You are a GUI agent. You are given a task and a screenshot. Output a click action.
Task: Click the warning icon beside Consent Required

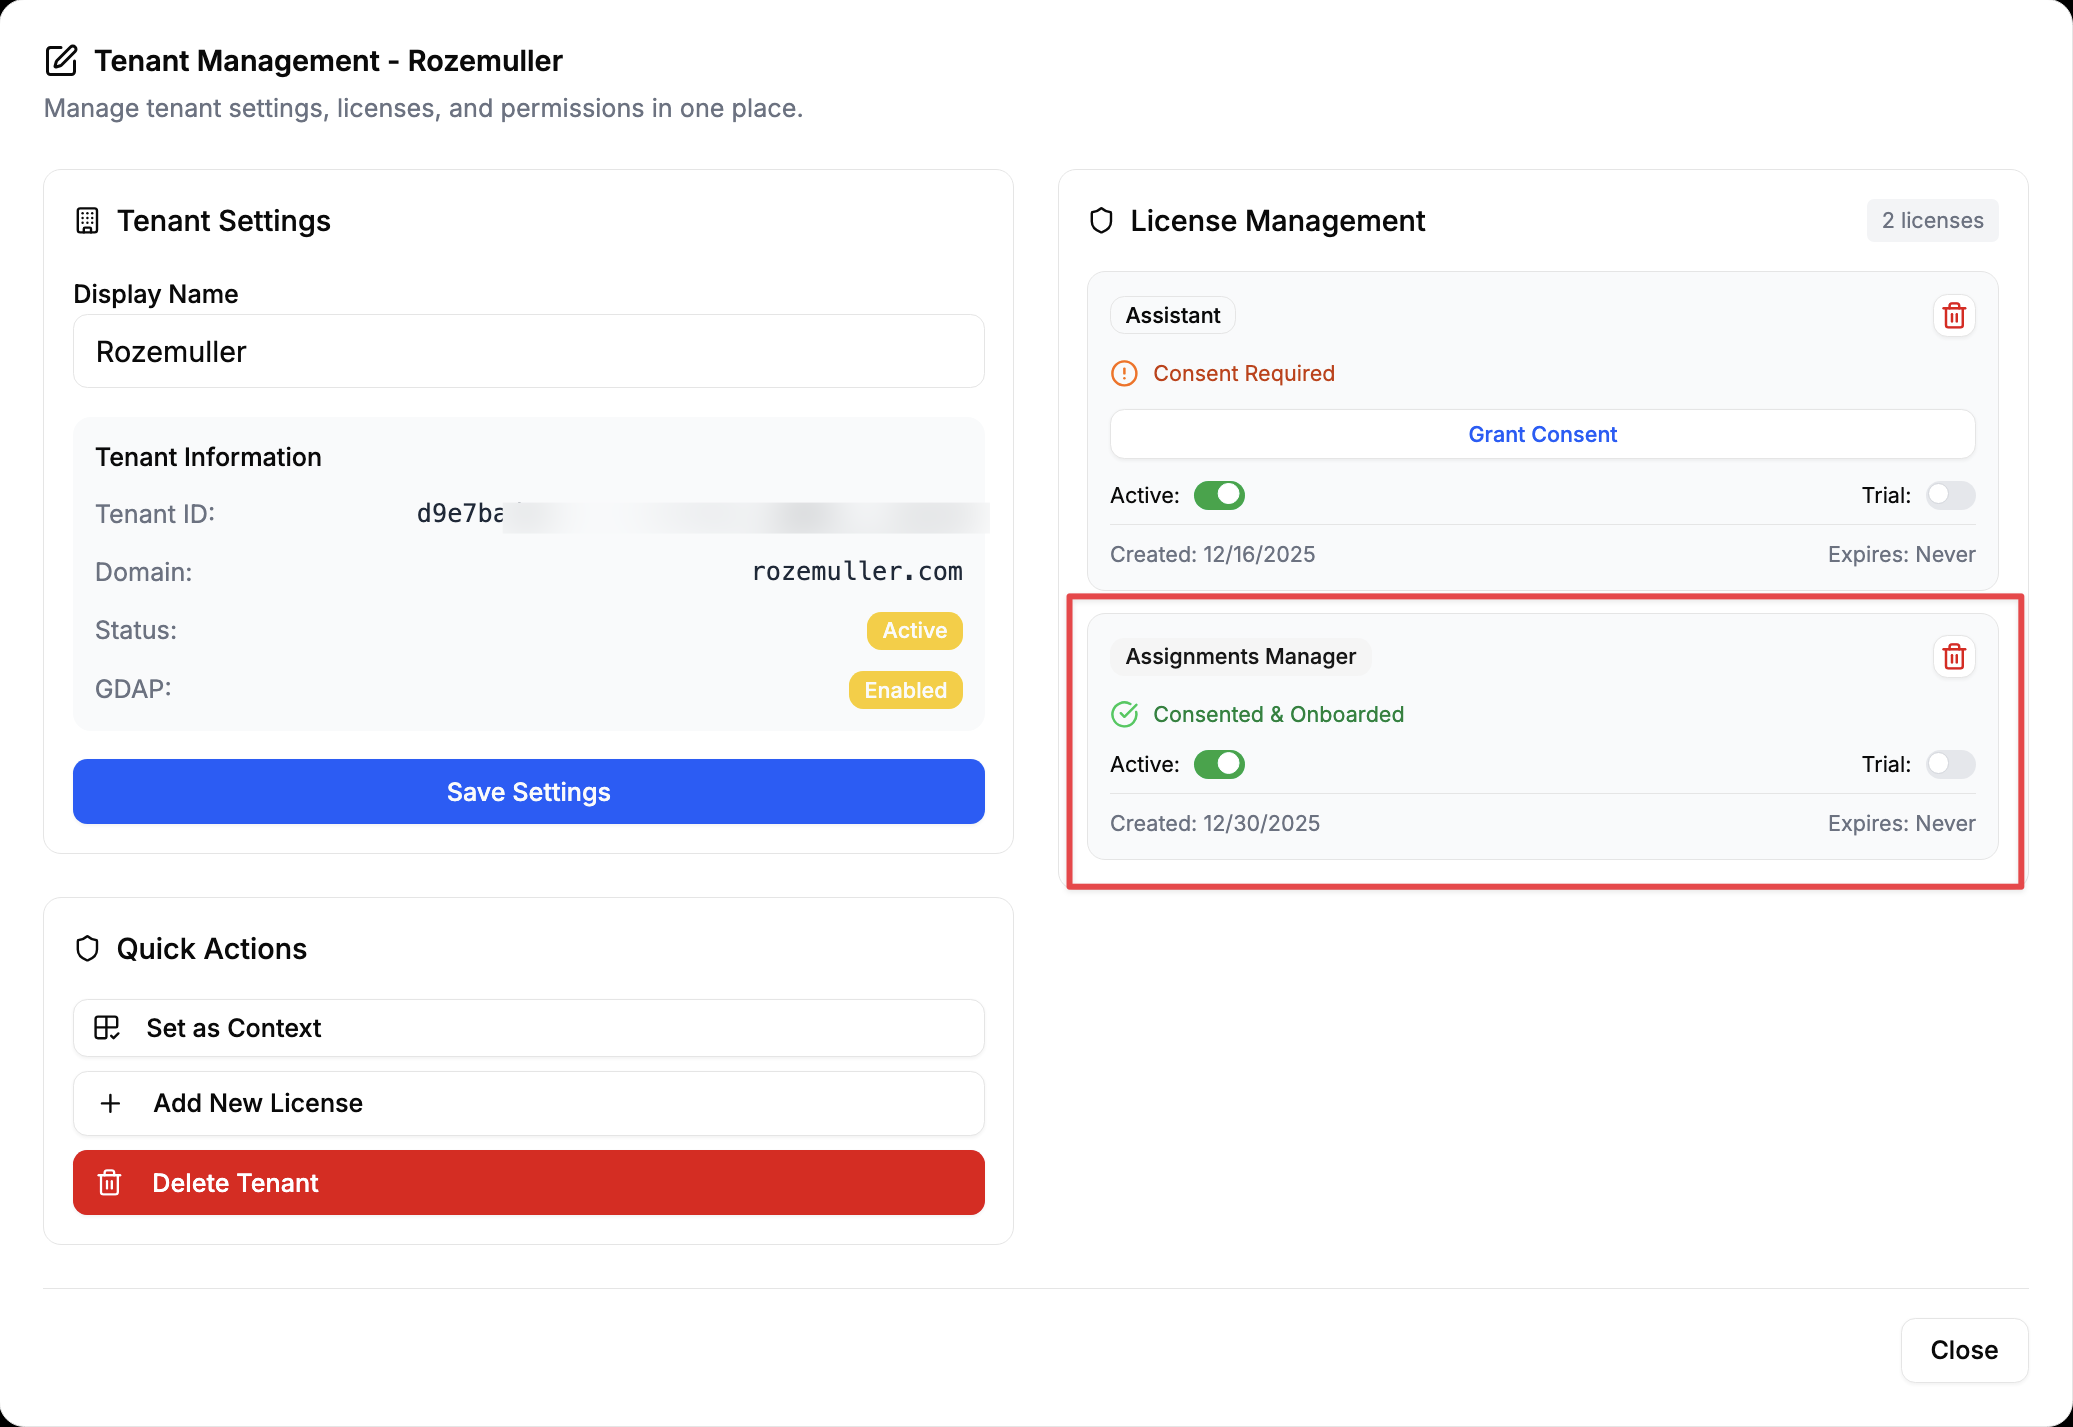tap(1124, 373)
